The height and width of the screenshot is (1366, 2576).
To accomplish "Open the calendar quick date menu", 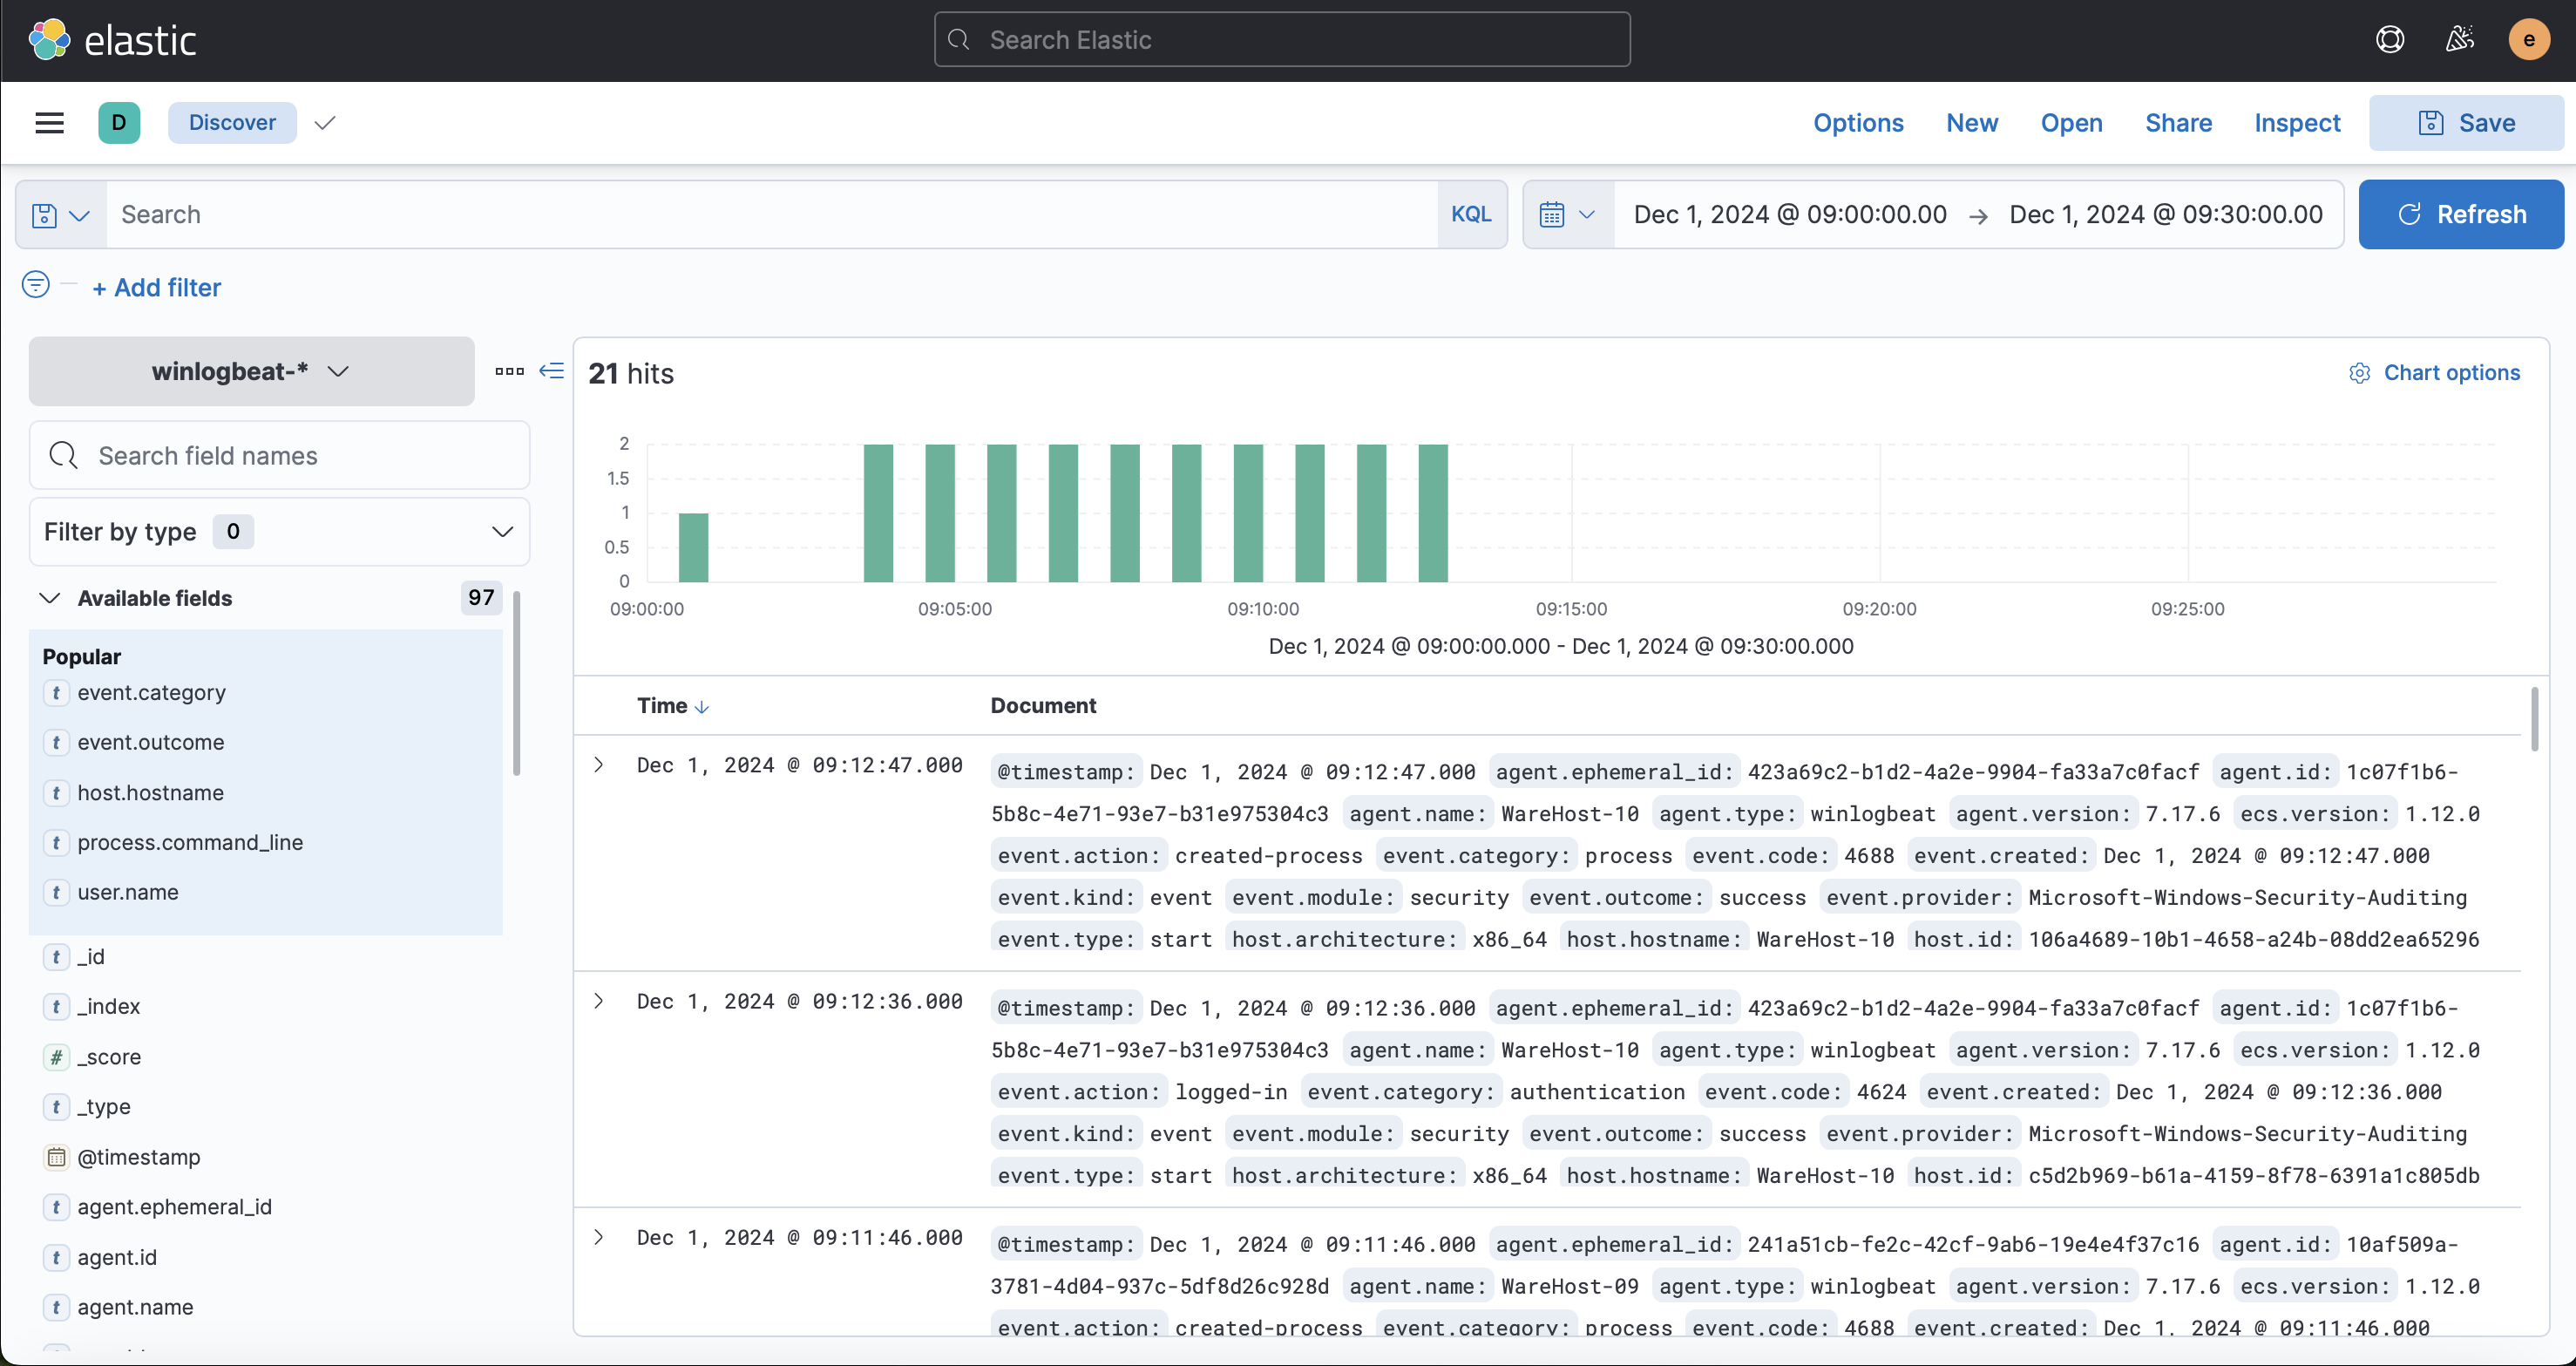I will coord(1567,215).
